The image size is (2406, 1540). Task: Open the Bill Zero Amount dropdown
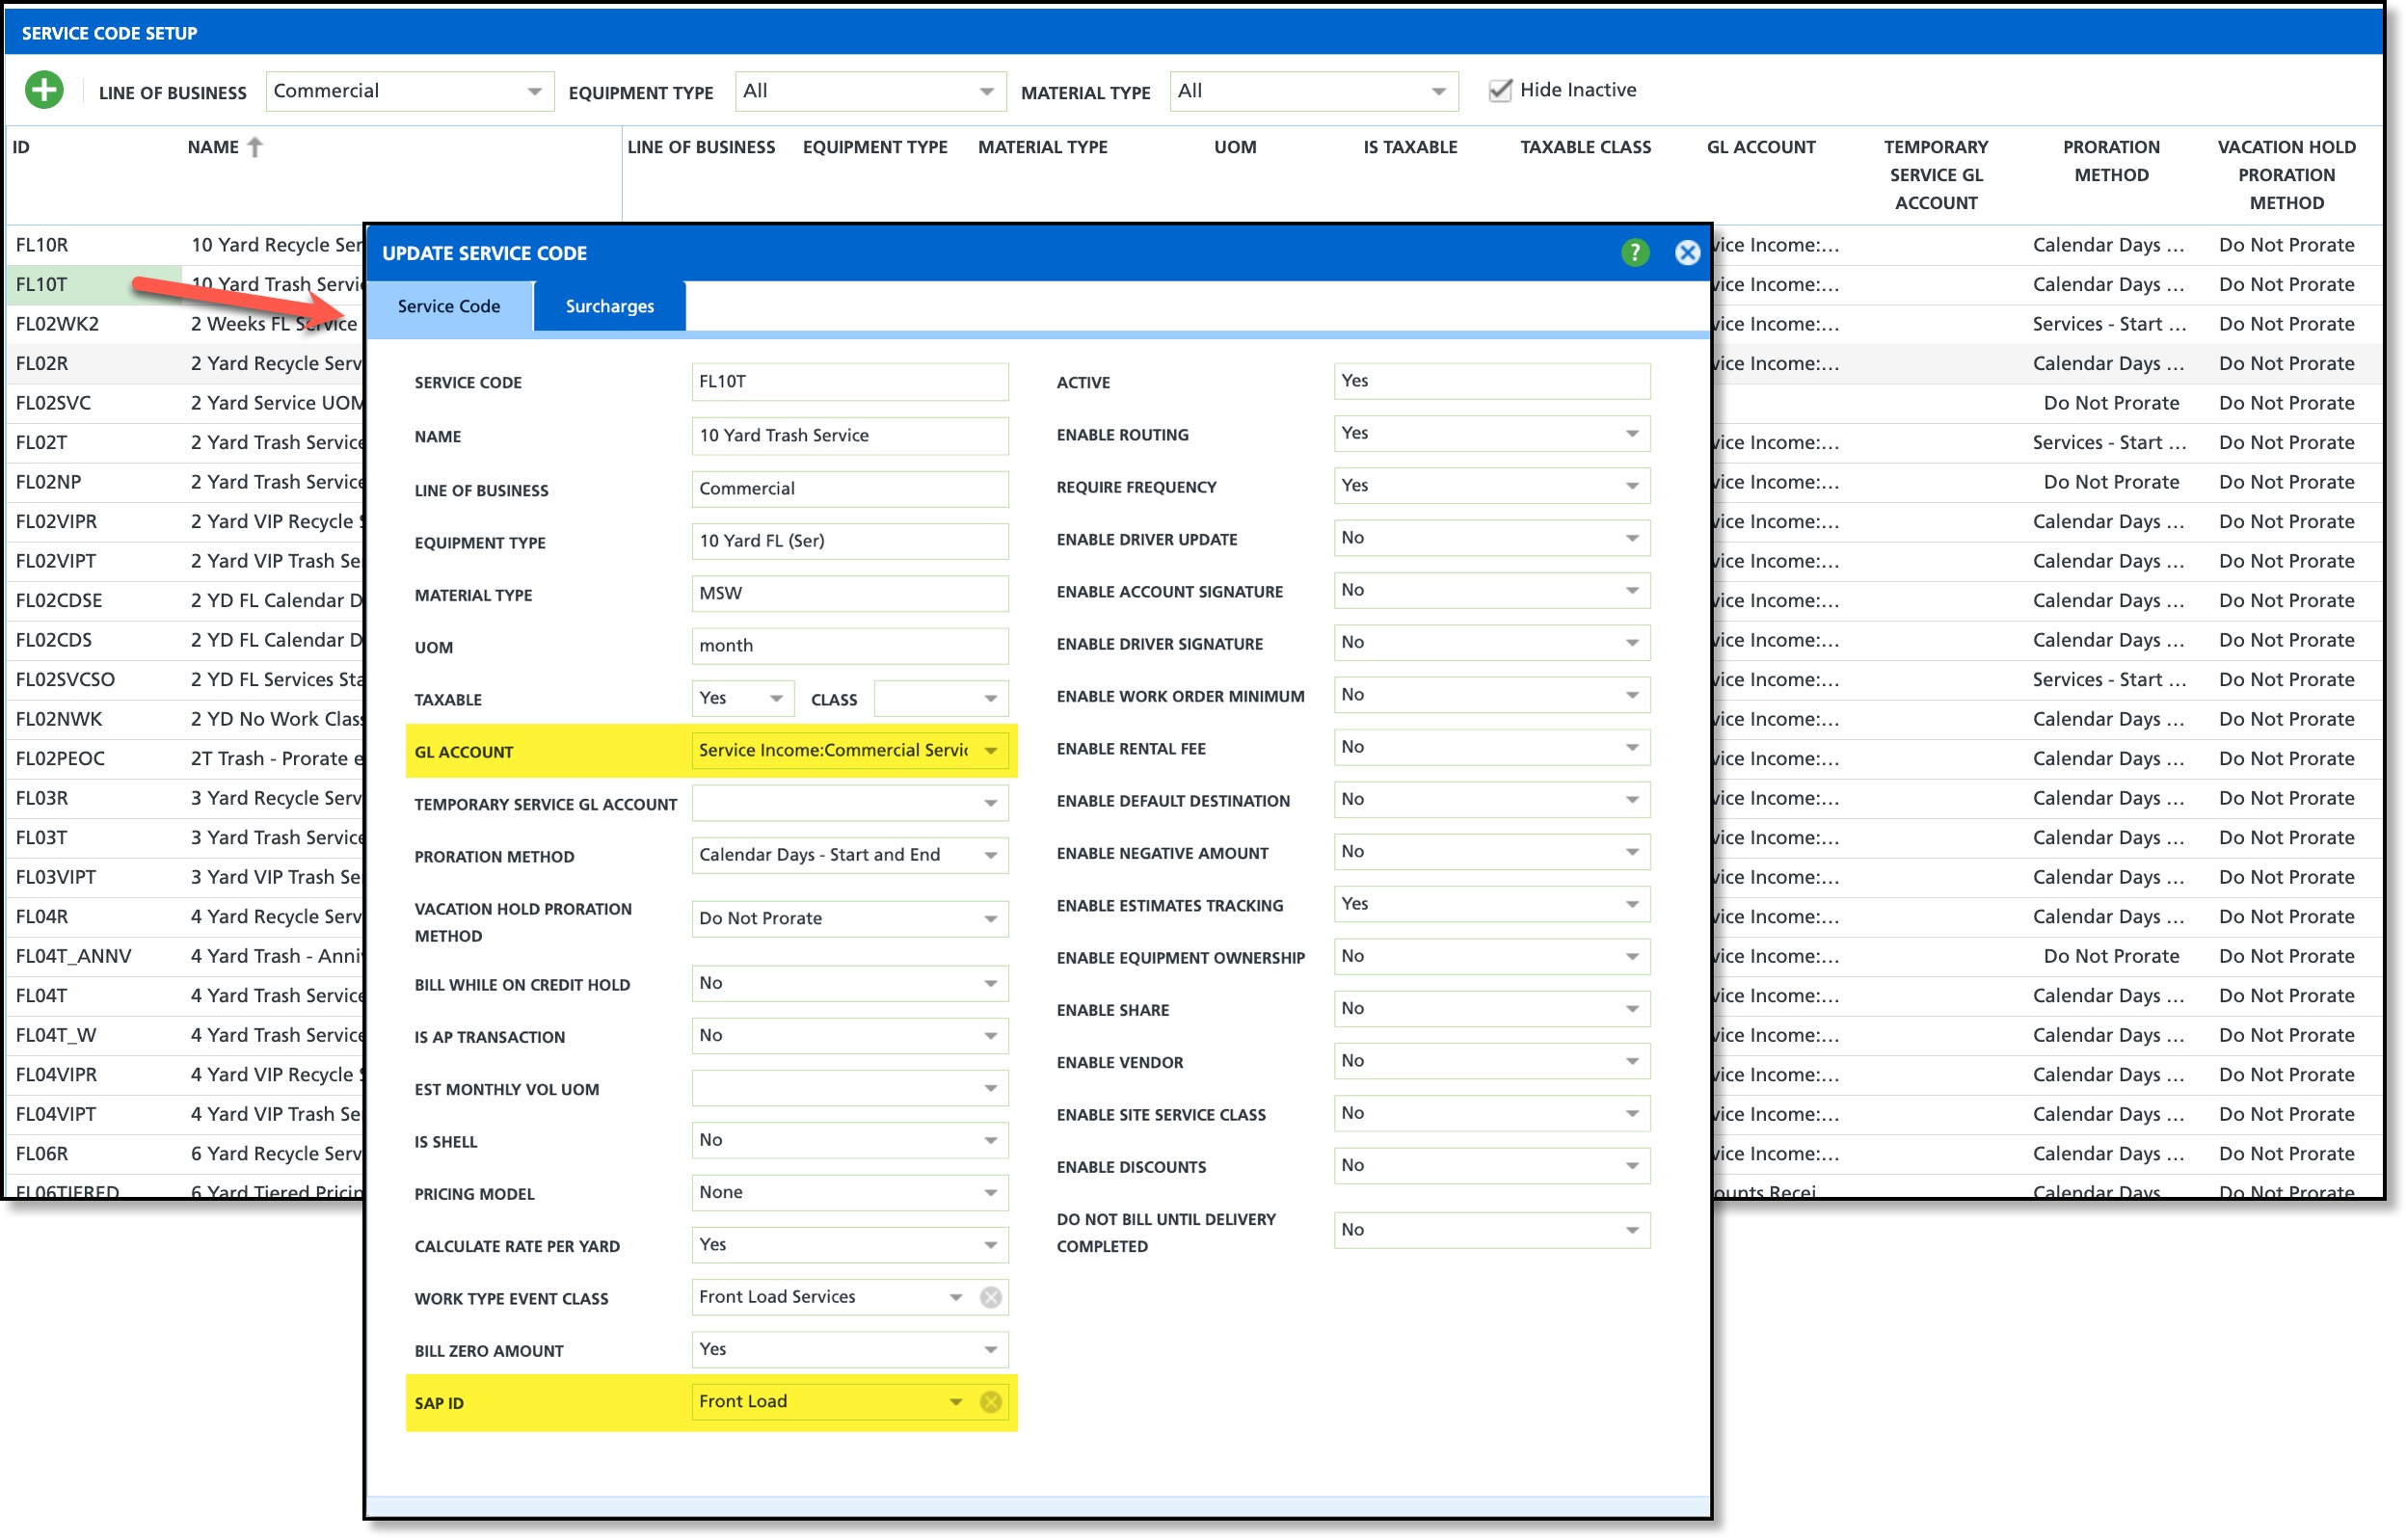[x=990, y=1349]
